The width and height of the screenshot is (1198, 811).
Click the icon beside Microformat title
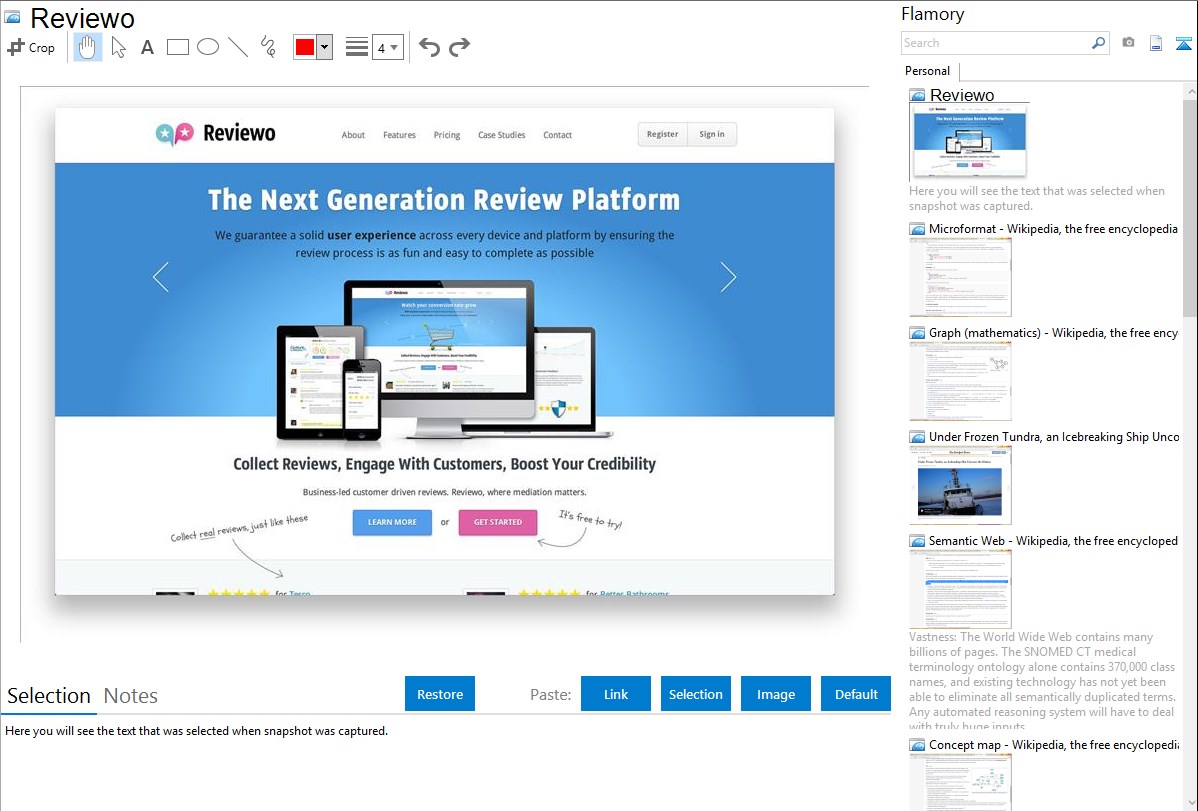pyautogui.click(x=917, y=229)
